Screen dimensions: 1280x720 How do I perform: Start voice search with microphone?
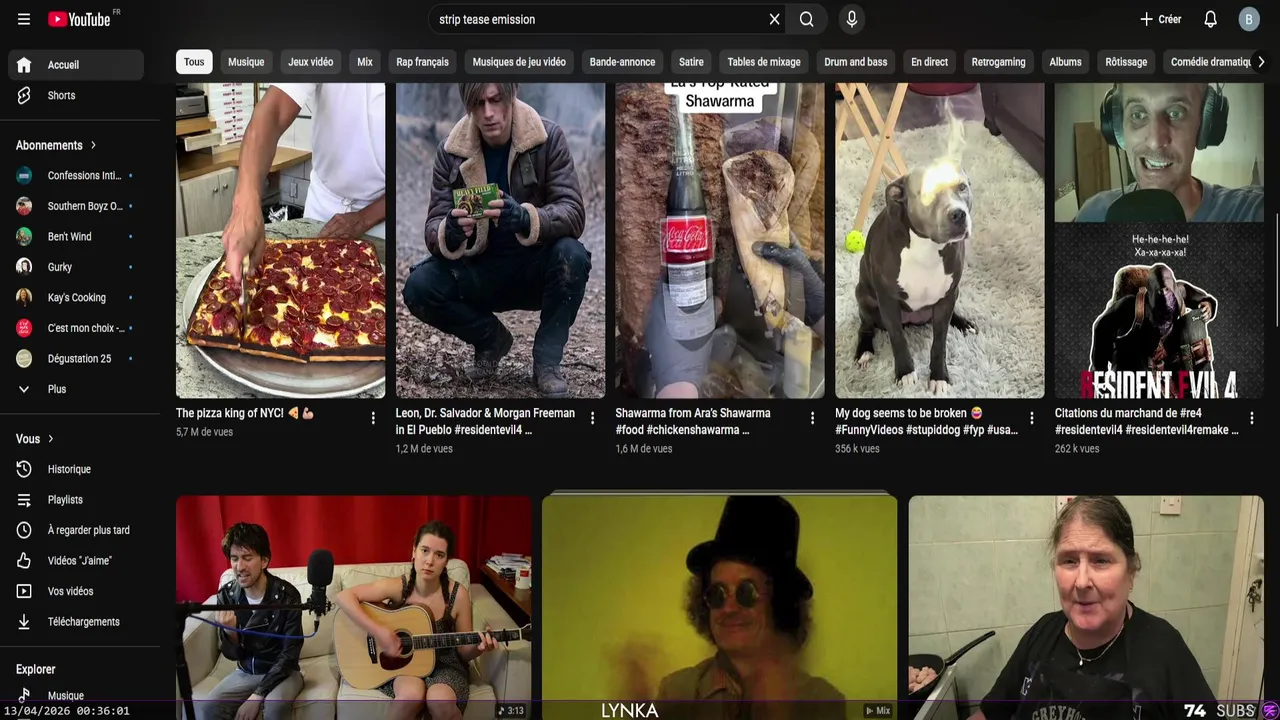pos(852,19)
